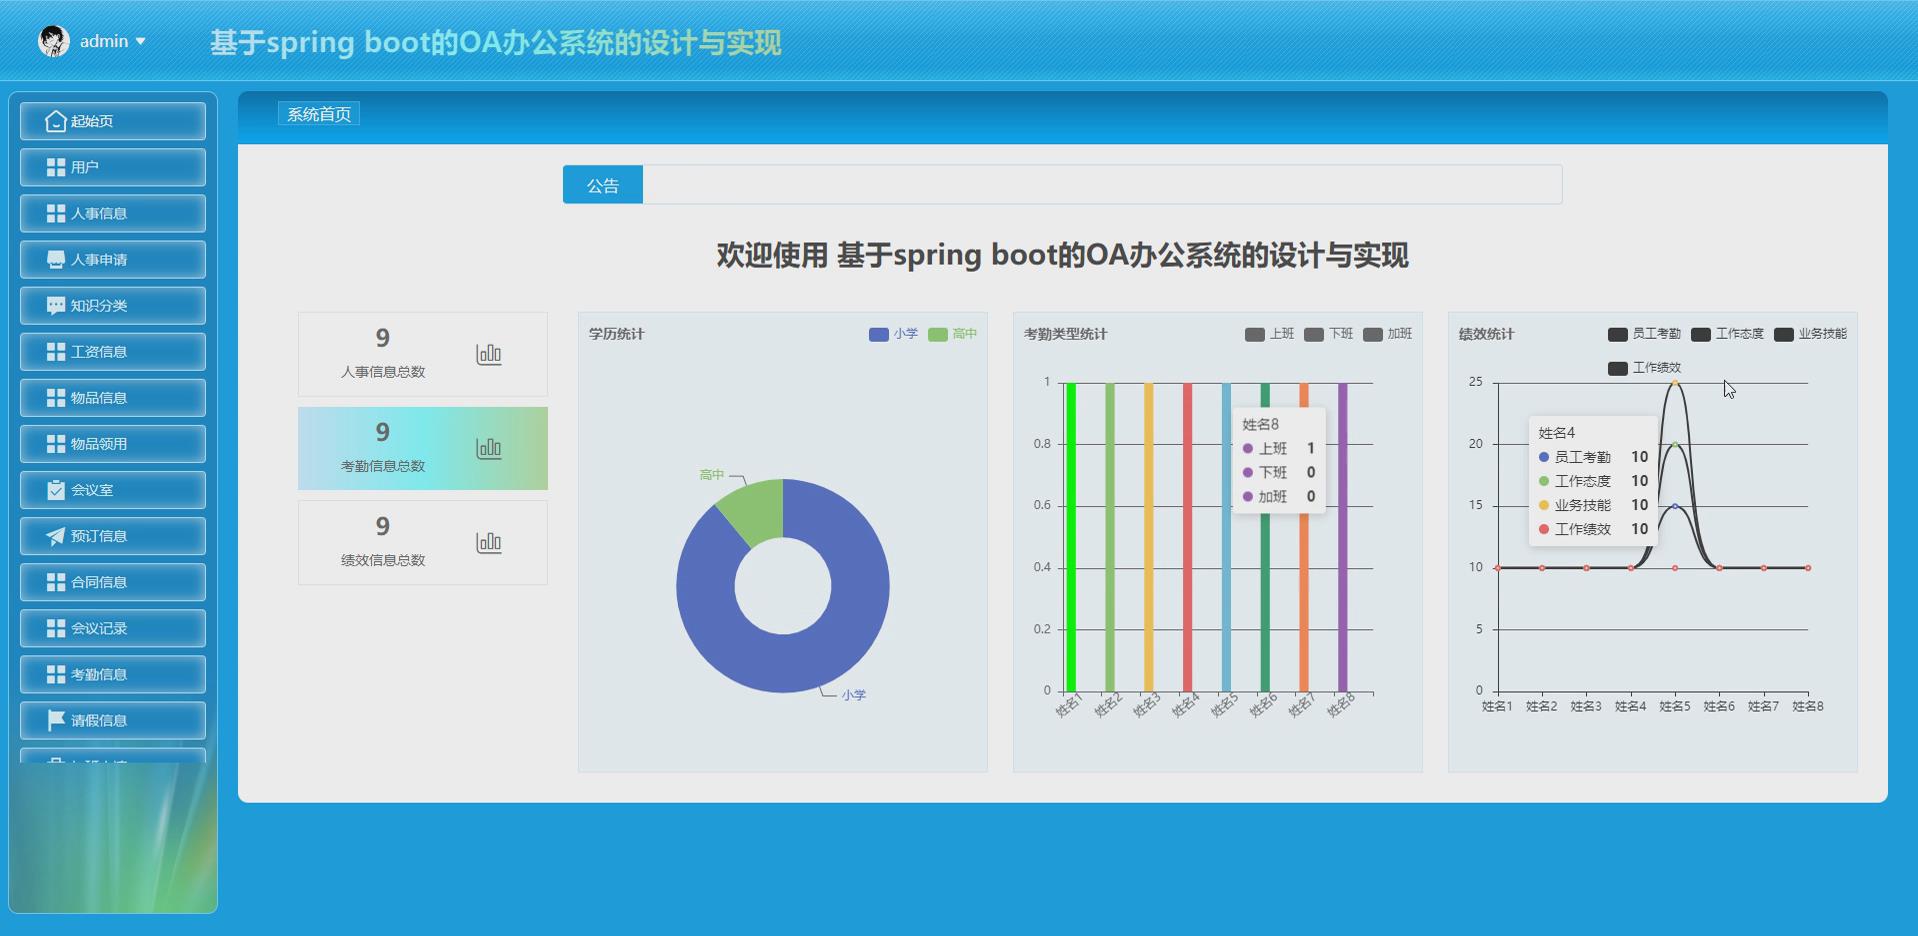Open 考勤信息 in the sidebar
The height and width of the screenshot is (936, 1918).
[113, 674]
